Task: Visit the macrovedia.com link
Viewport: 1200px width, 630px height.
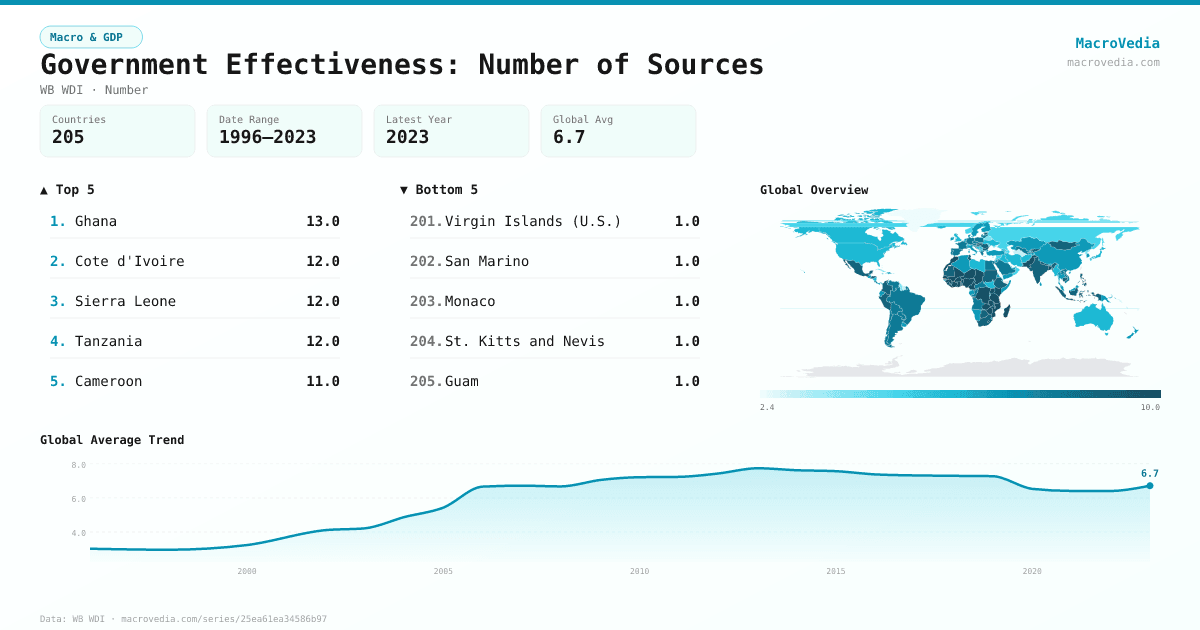Action: click(x=1112, y=61)
